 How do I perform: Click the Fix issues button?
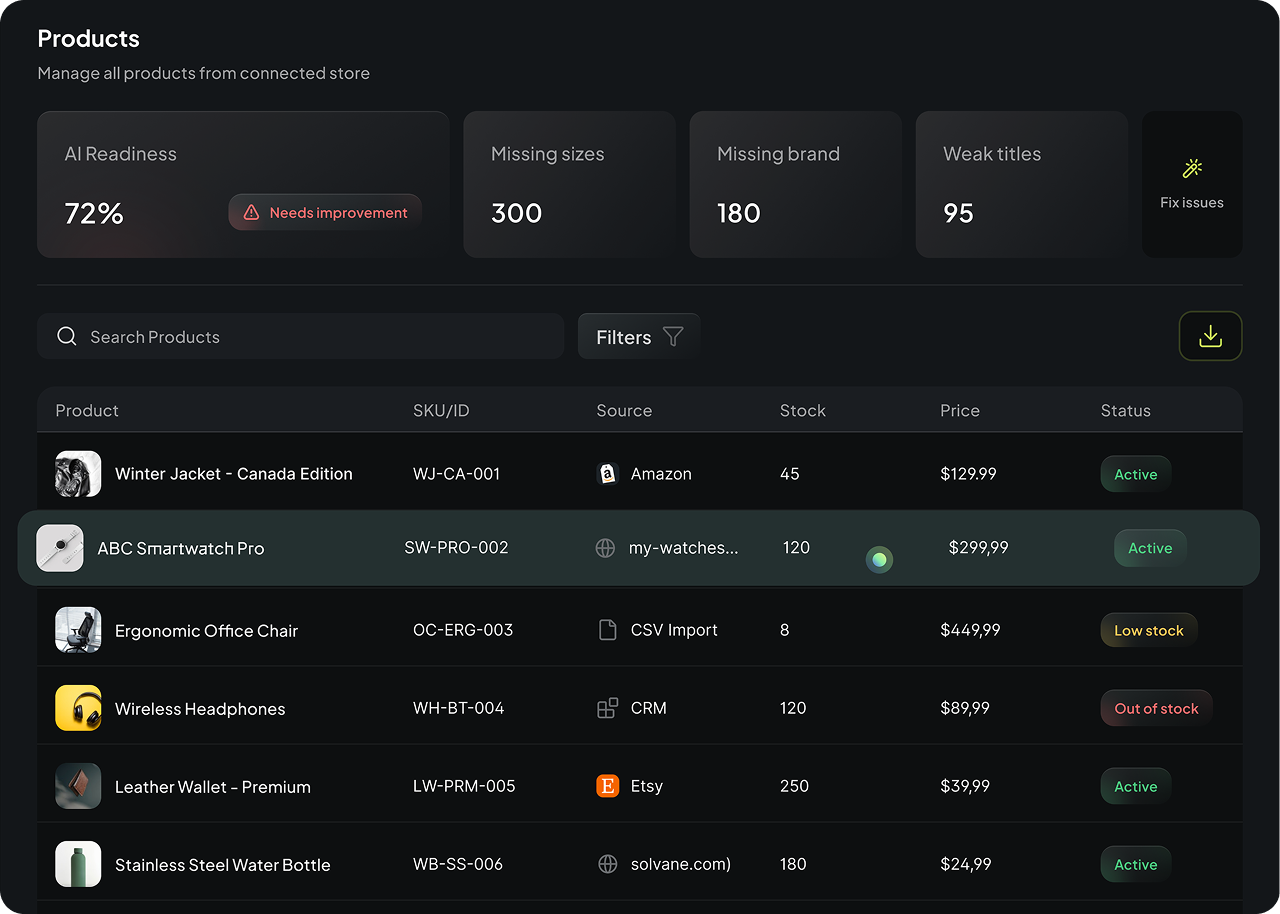click(x=1192, y=184)
